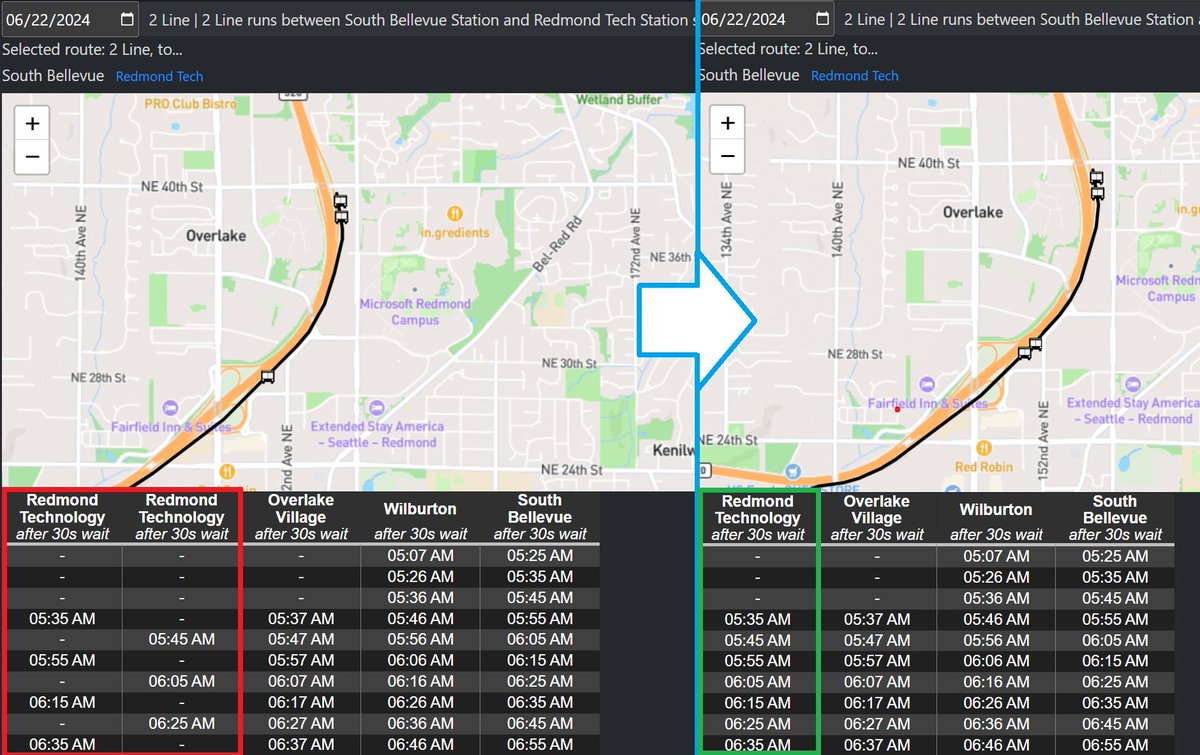
Task: Click the in.gredients restaurant icon on left map
Action: point(455,214)
